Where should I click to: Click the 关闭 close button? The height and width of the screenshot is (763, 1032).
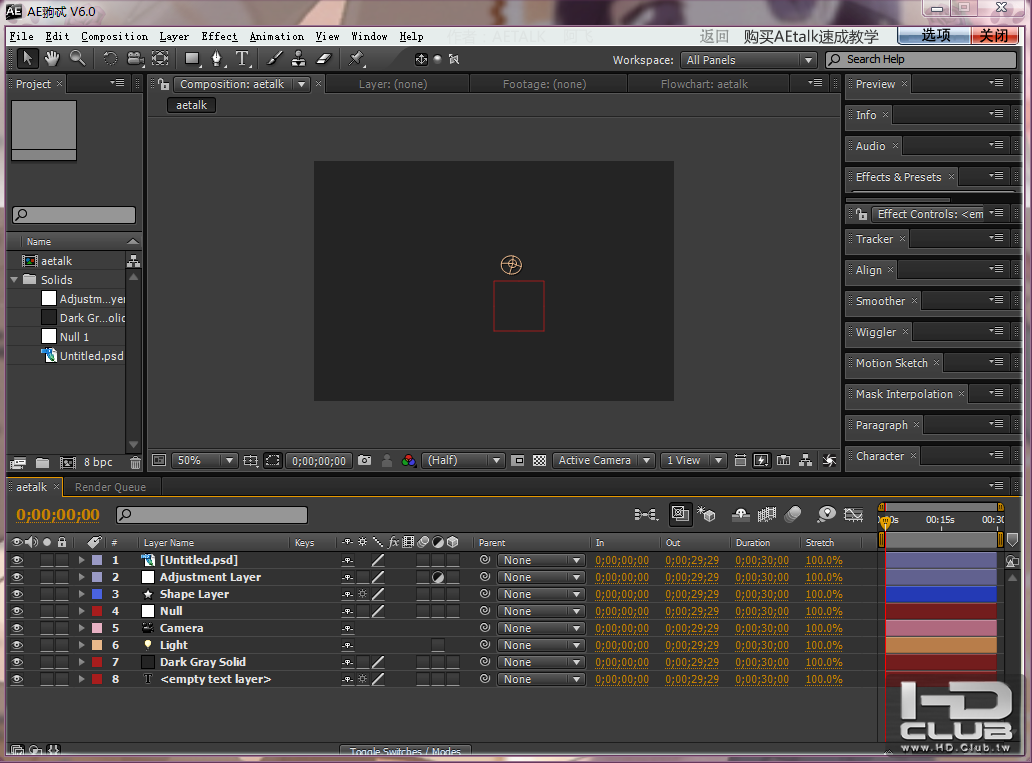(994, 36)
